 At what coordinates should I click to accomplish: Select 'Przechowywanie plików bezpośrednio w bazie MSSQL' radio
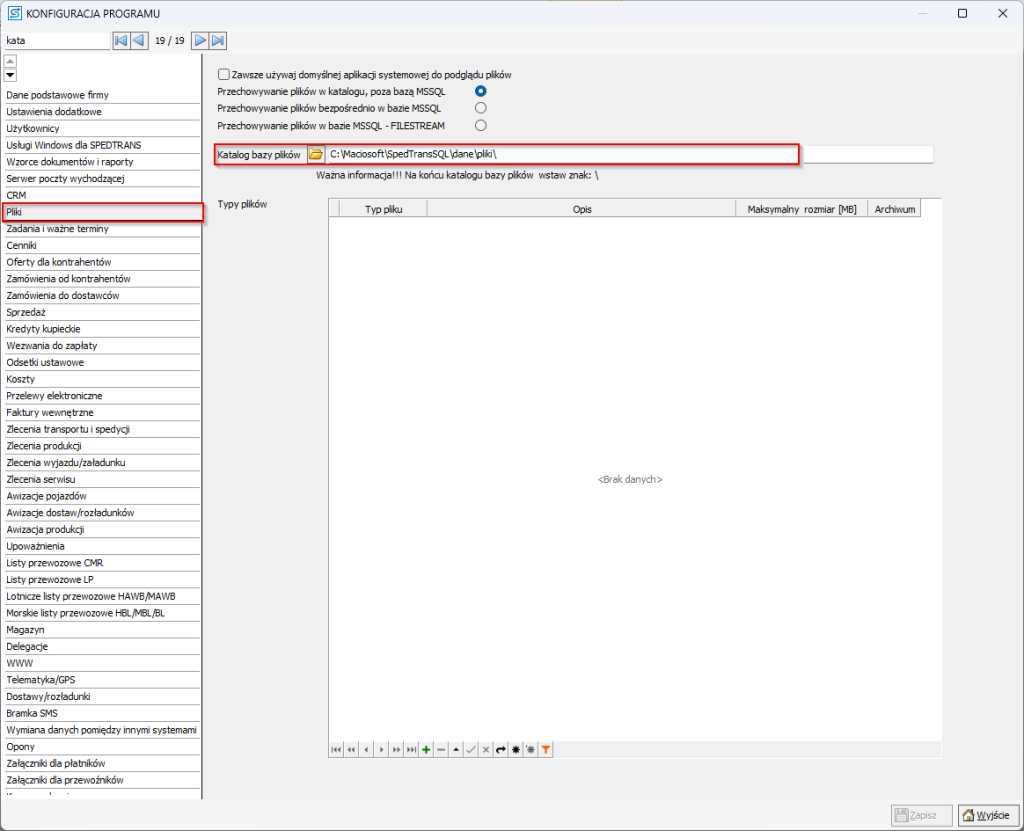(481, 108)
